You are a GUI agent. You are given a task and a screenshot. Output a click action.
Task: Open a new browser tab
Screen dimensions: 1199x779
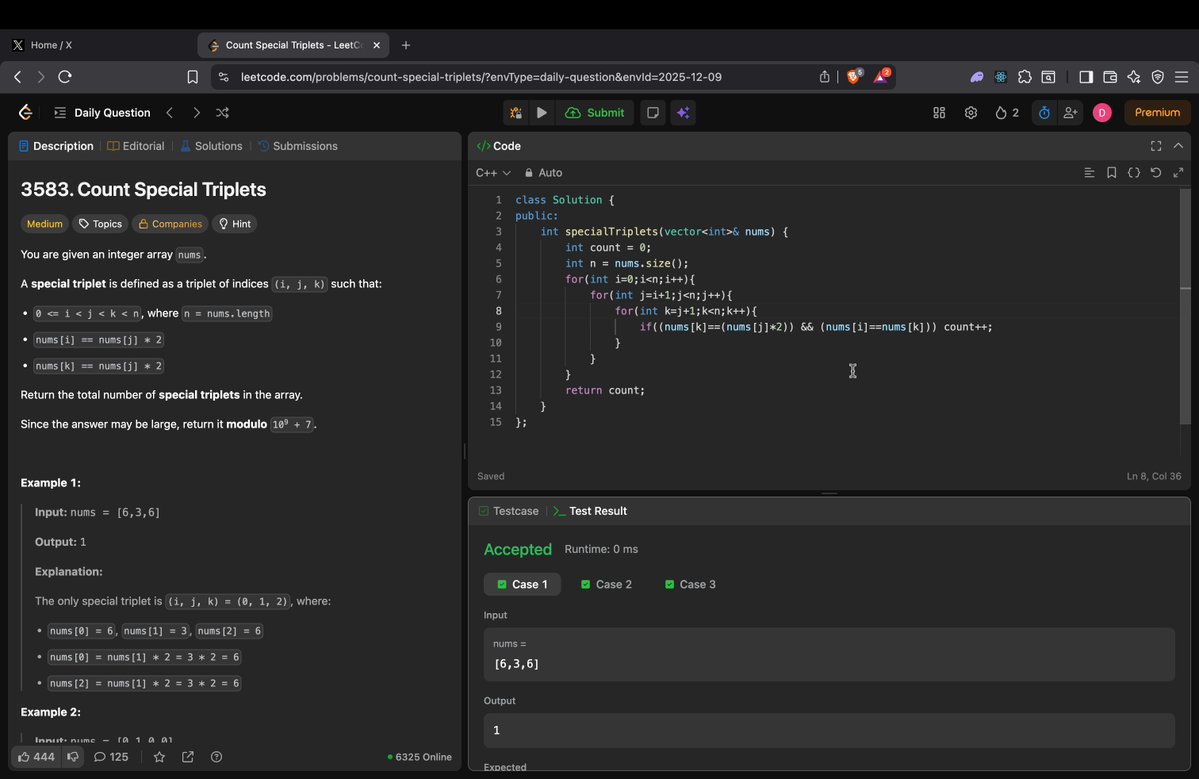click(x=406, y=45)
